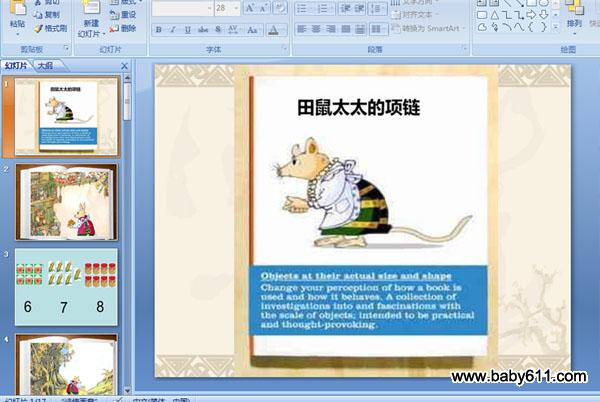Toggle Bold formatting
This screenshot has width=600, height=402.
pos(158,29)
